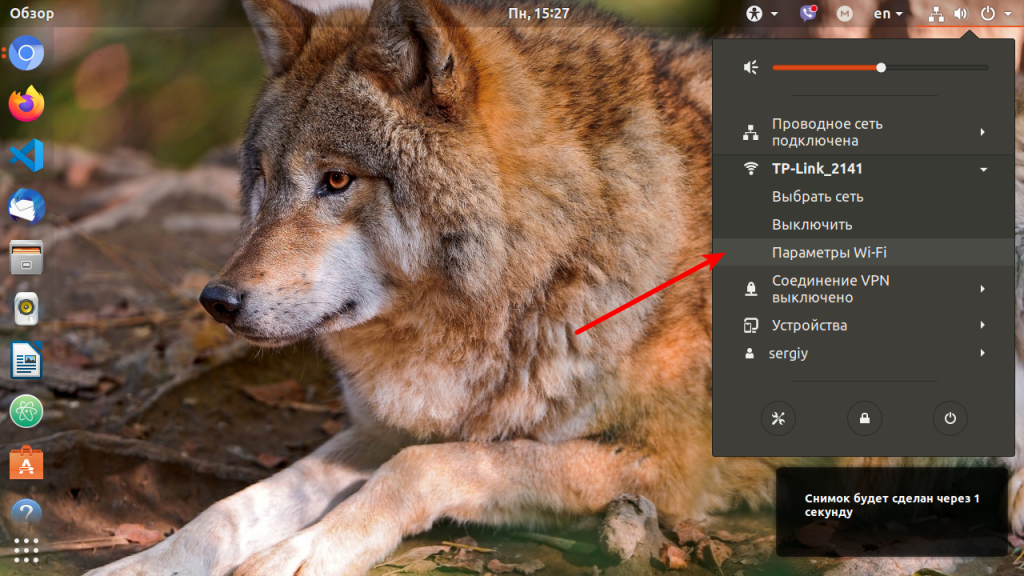
Task: Launch Chromium browser from the dock
Action: click(x=25, y=52)
